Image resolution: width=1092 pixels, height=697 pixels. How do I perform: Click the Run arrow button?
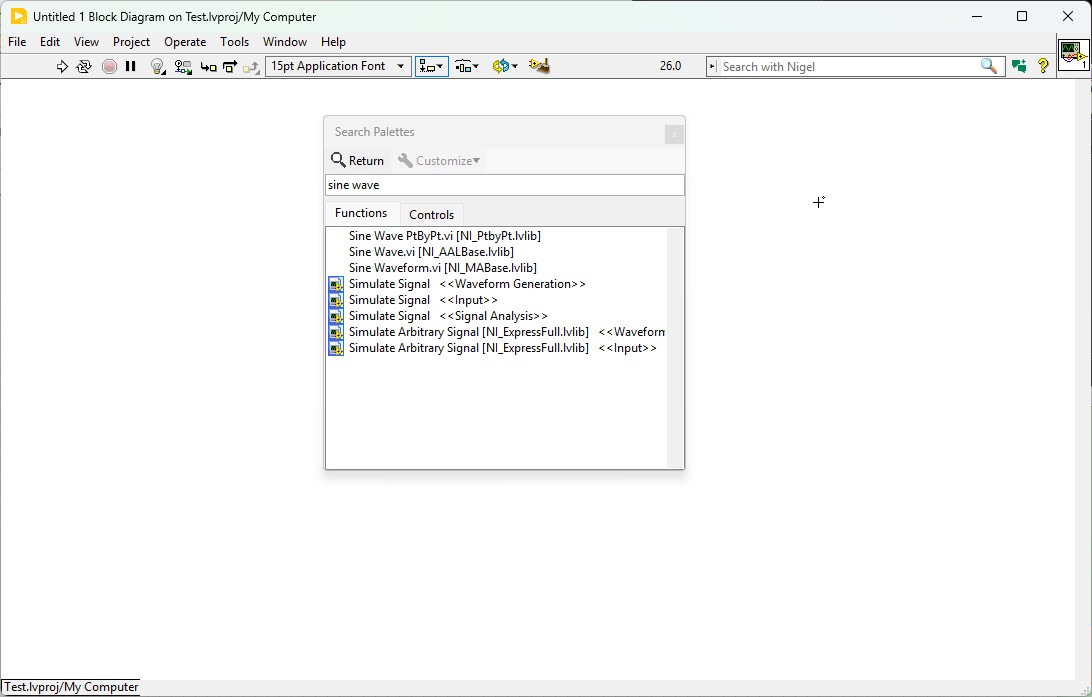click(x=62, y=66)
